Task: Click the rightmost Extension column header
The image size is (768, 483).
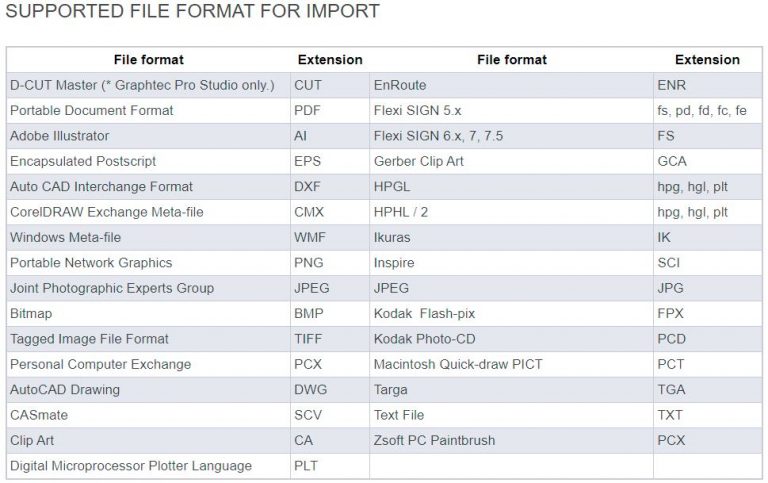Action: (x=707, y=60)
